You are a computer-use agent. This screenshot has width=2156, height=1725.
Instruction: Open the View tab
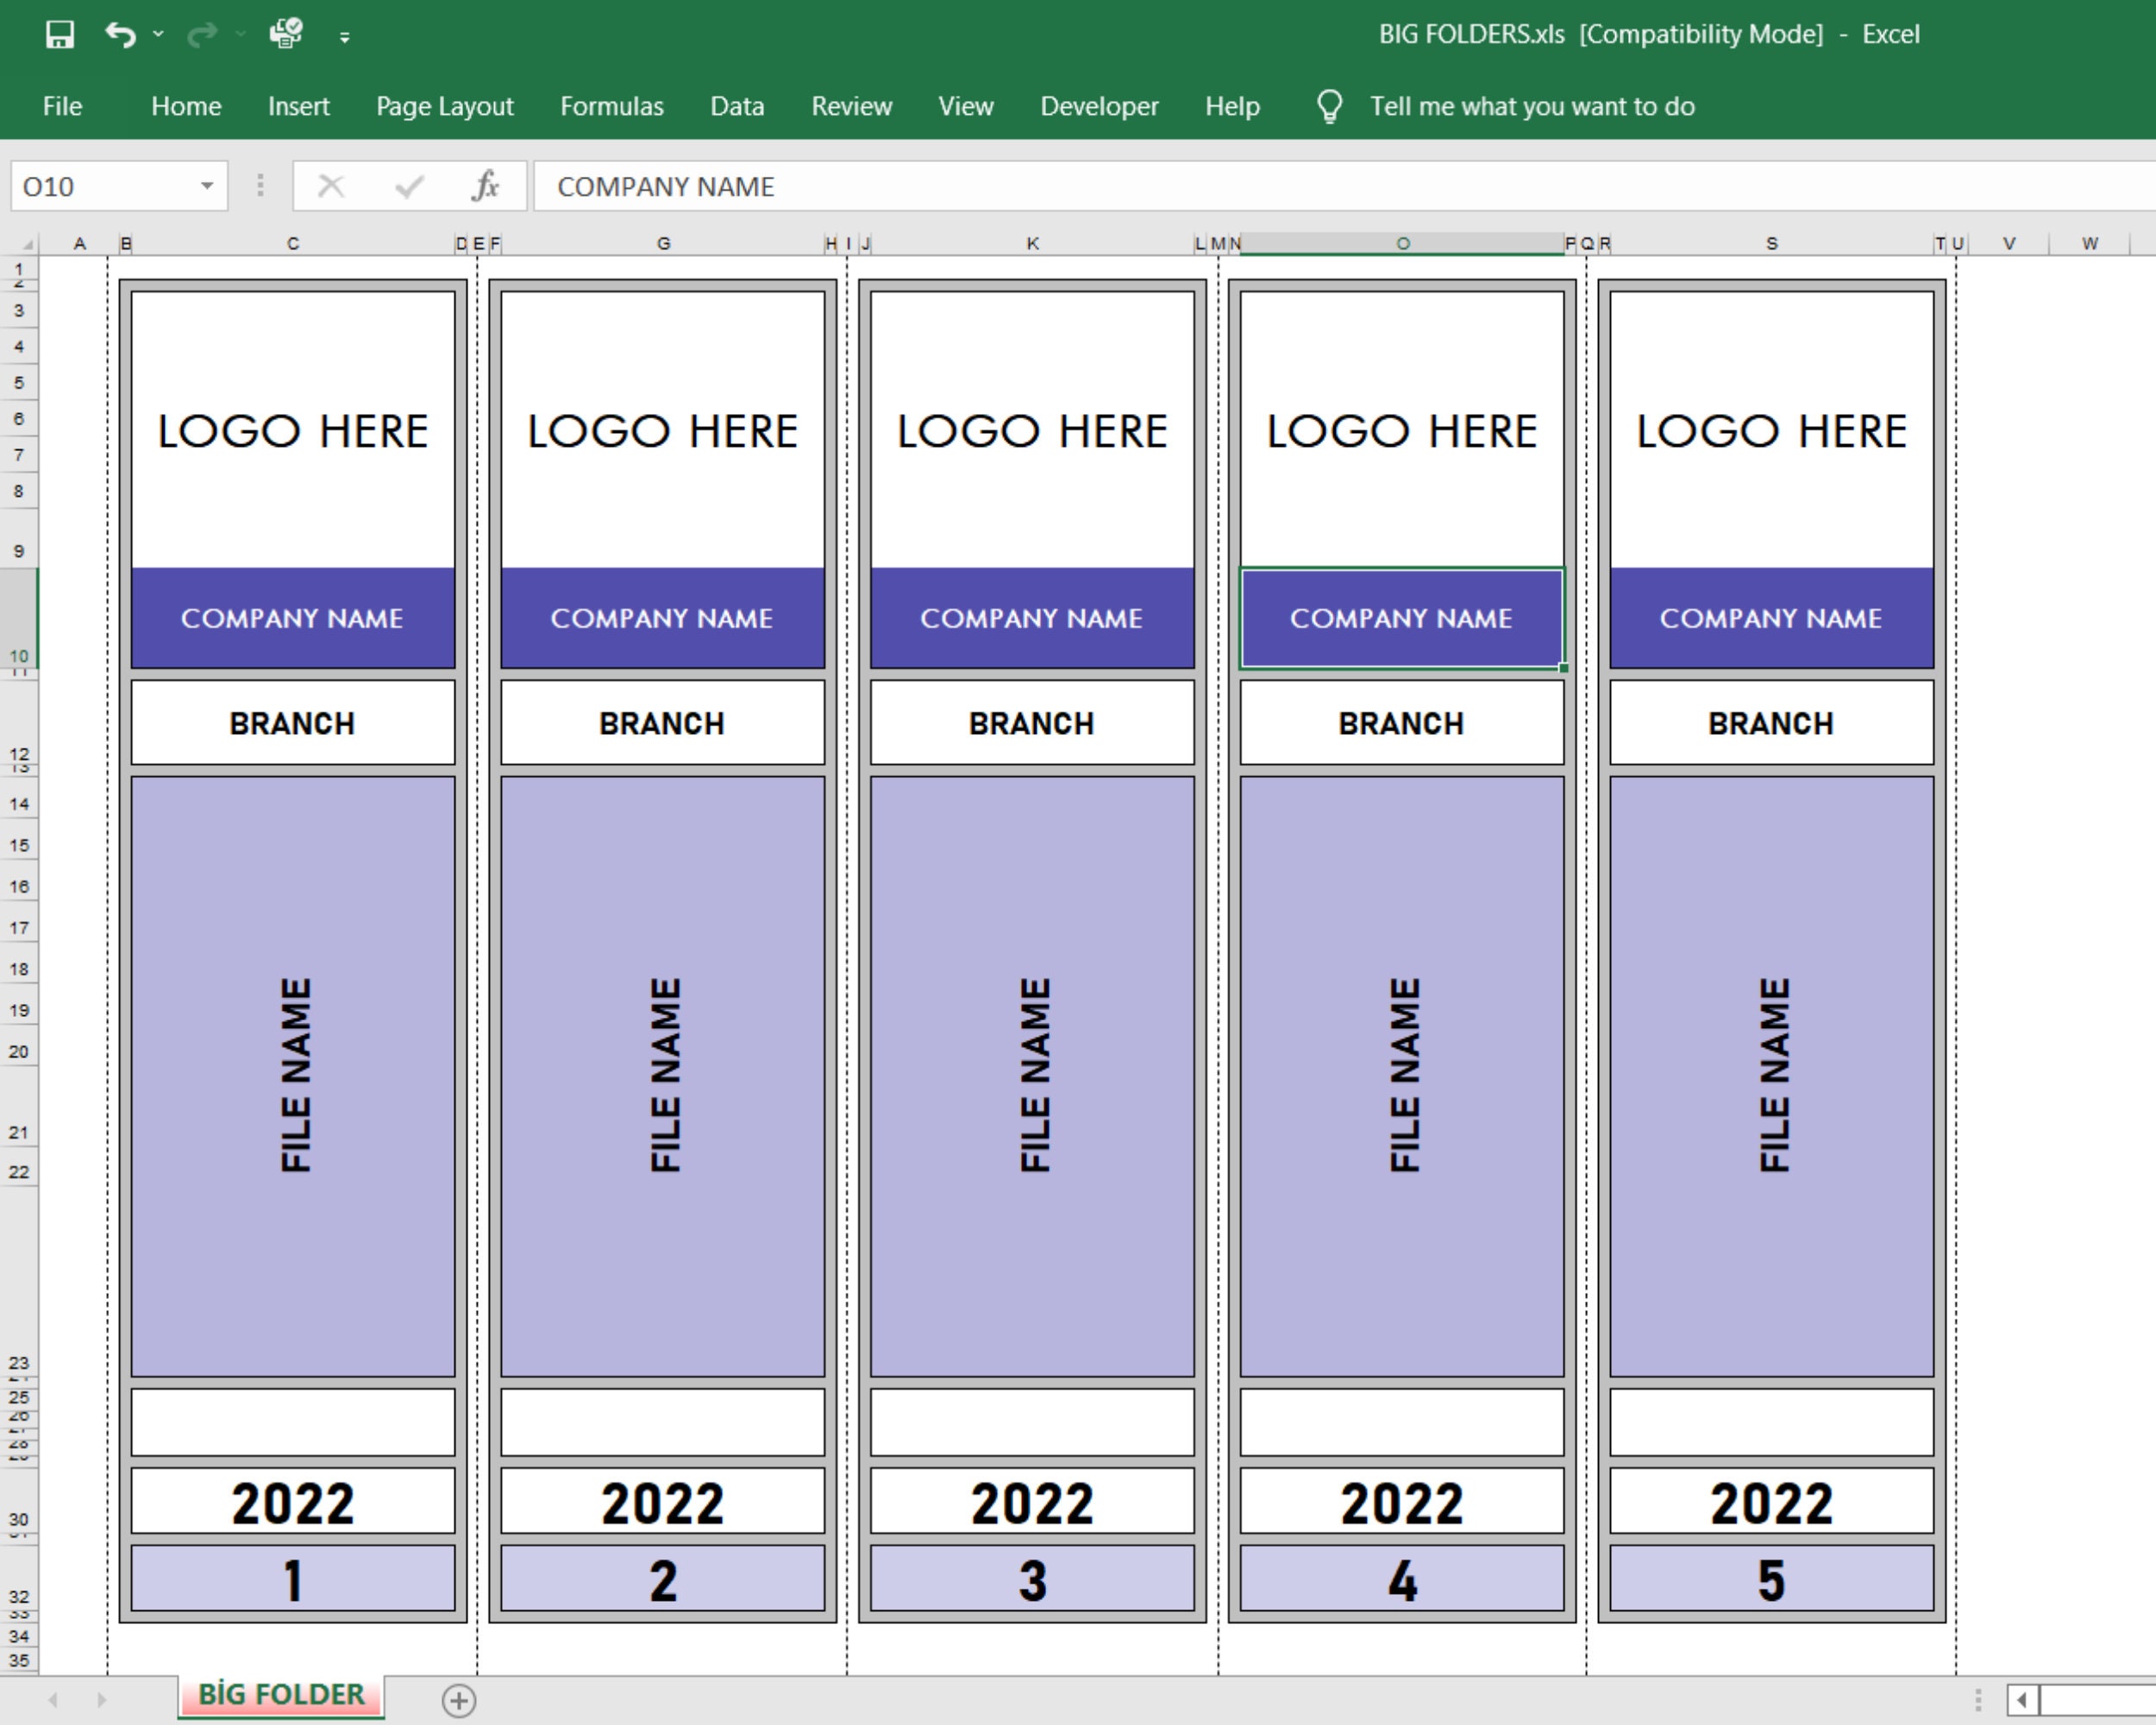click(x=965, y=106)
